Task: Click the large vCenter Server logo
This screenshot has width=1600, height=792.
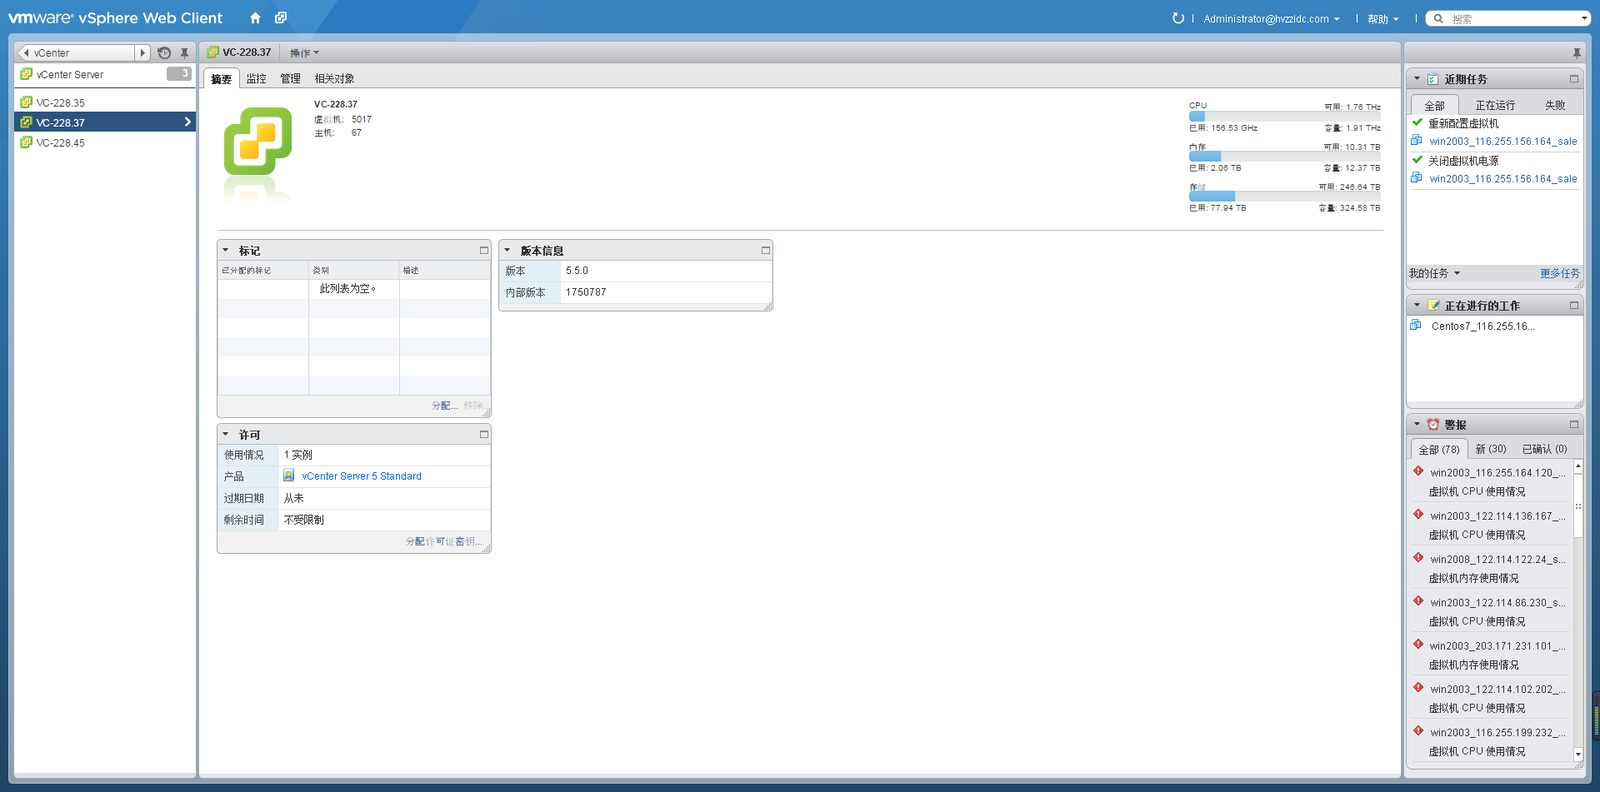Action: pyautogui.click(x=258, y=141)
